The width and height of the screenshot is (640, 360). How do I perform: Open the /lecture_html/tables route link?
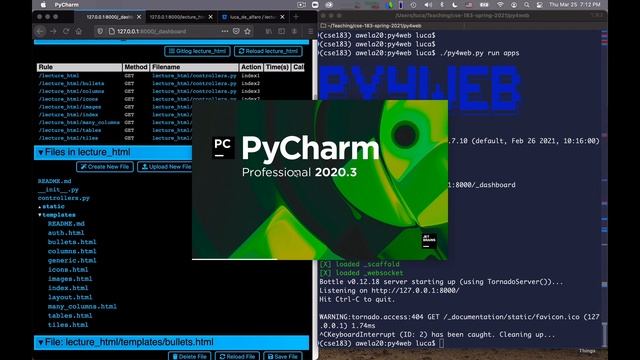pos(70,130)
